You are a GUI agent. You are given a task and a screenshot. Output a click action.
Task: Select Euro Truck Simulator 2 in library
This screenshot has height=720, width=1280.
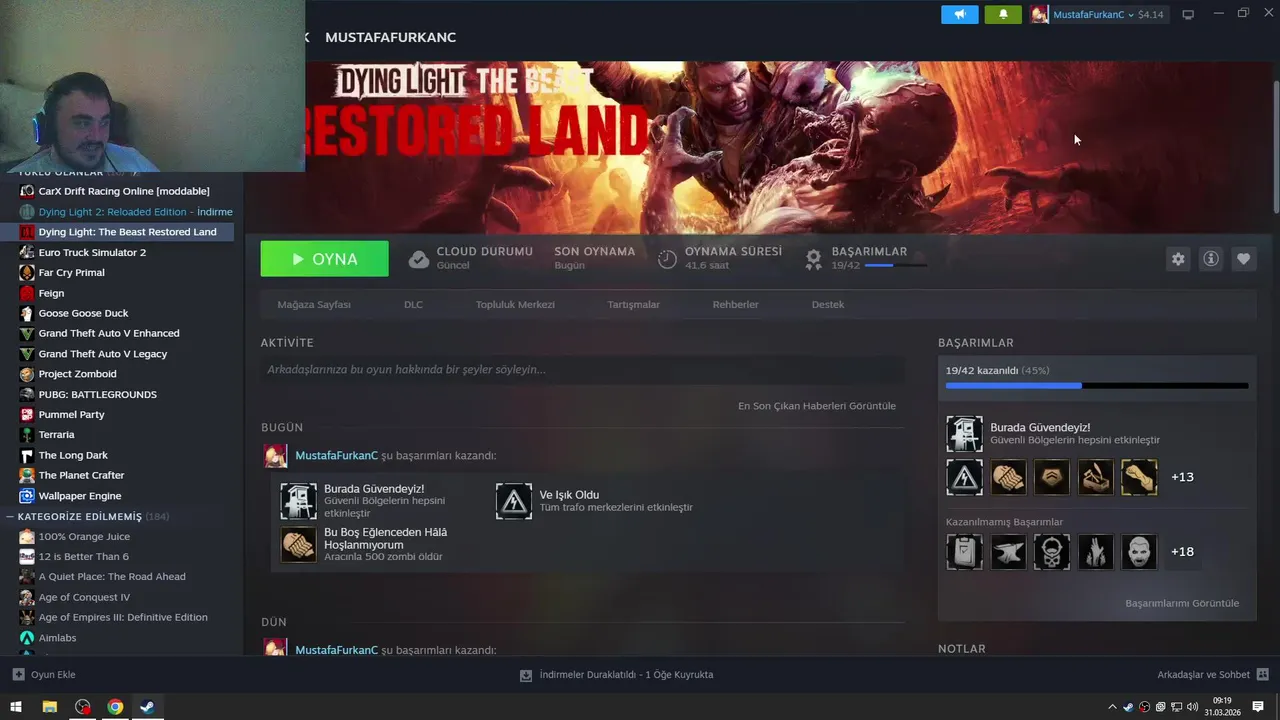coord(92,252)
